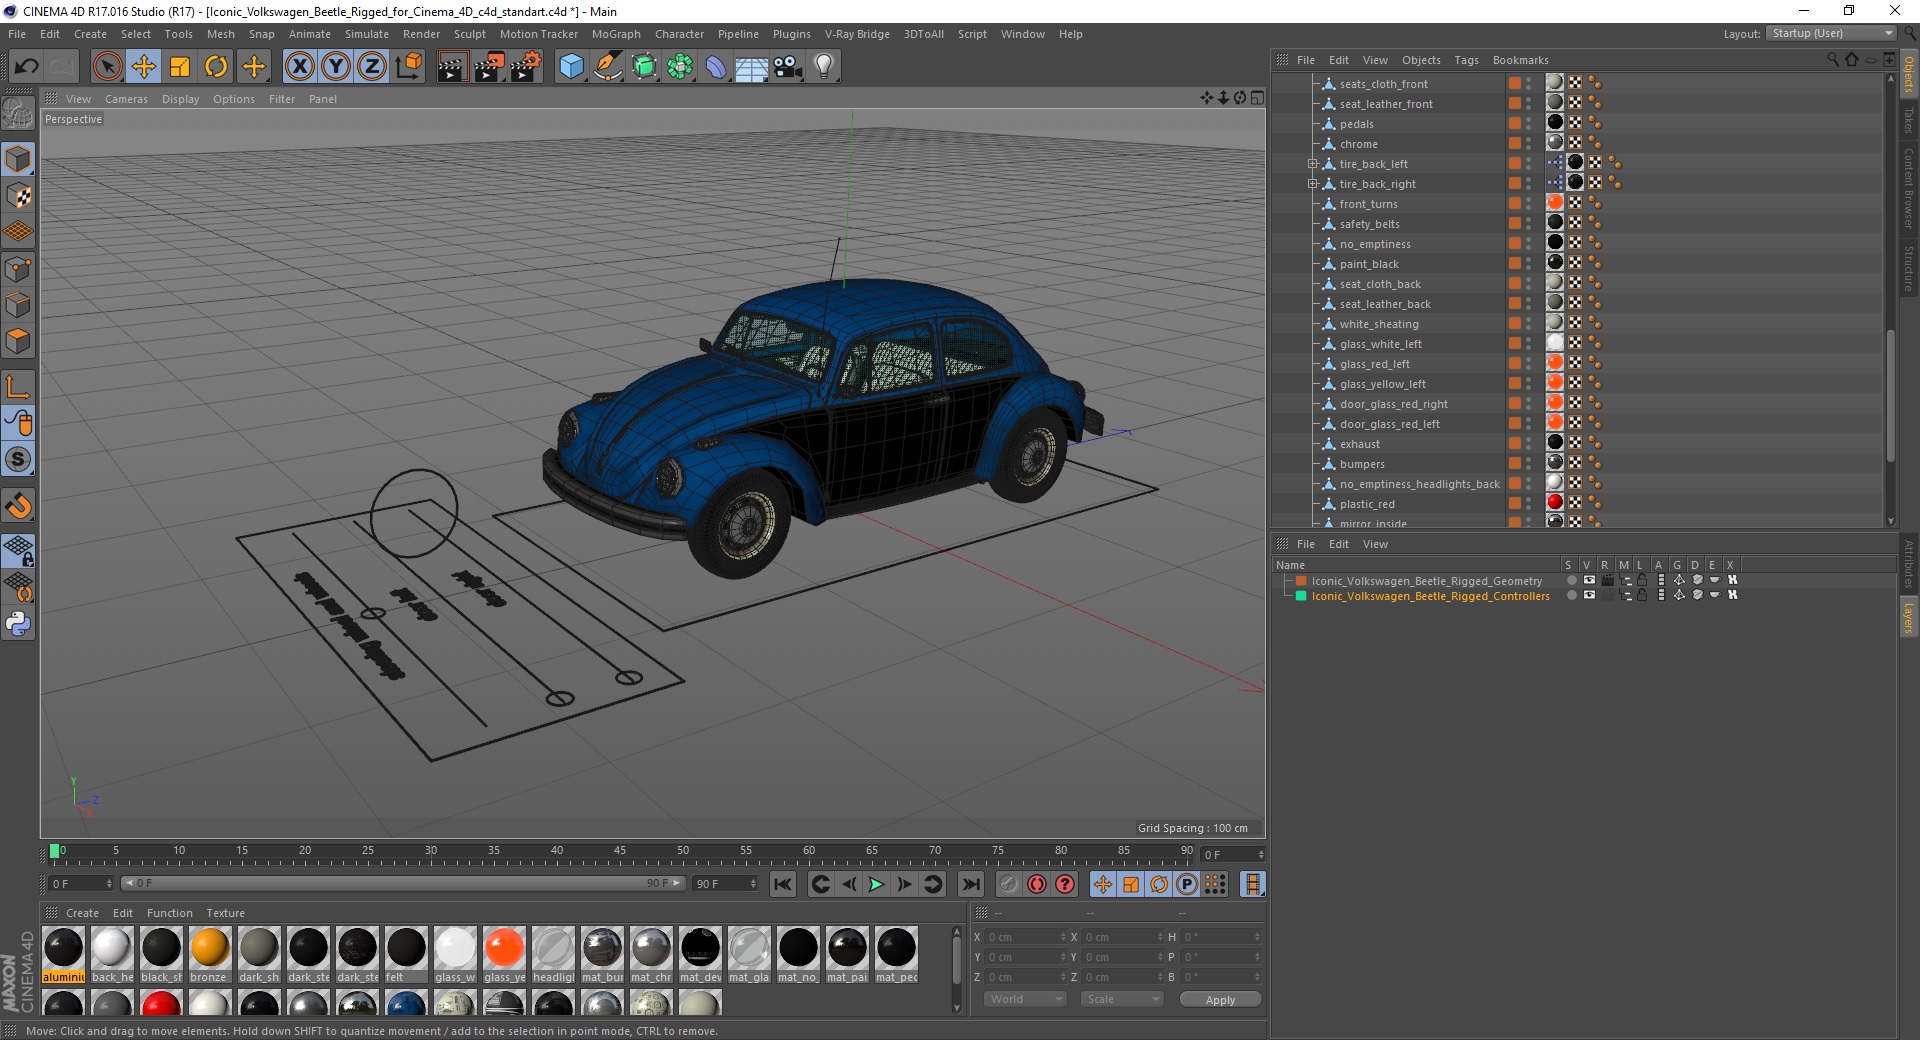Open the Bookmarks menu in Object Manager
The height and width of the screenshot is (1040, 1920).
[x=1520, y=60]
